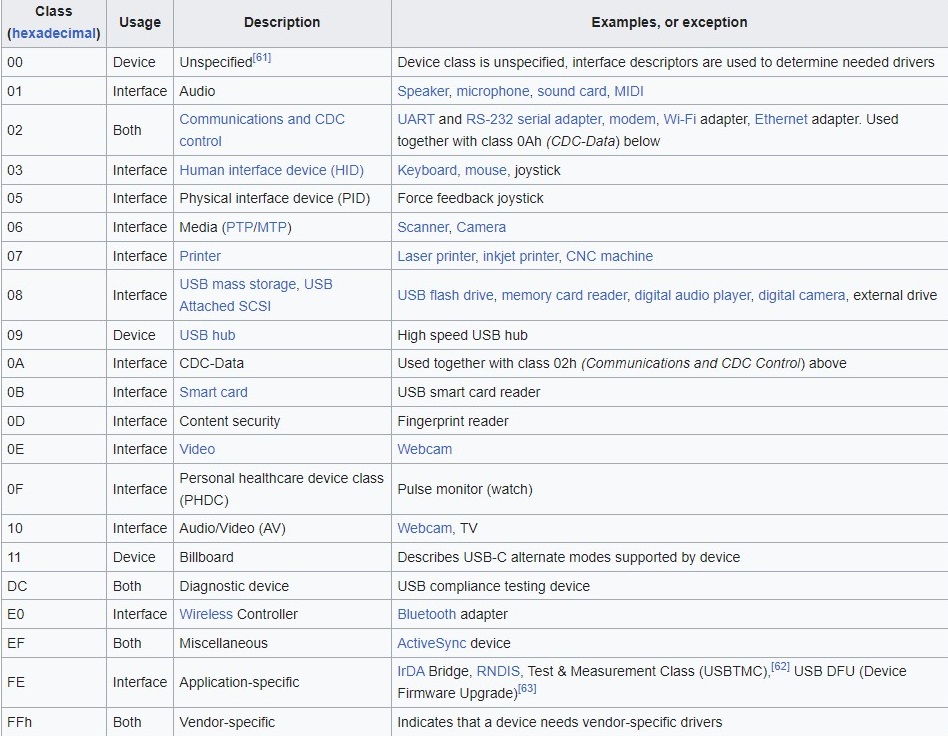
Task: Open the USB flash drive link
Action: pyautogui.click(x=446, y=295)
